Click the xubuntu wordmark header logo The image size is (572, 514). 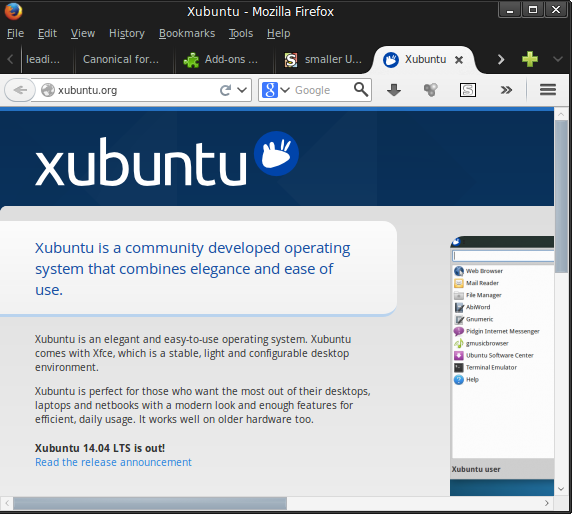pyautogui.click(x=140, y=162)
